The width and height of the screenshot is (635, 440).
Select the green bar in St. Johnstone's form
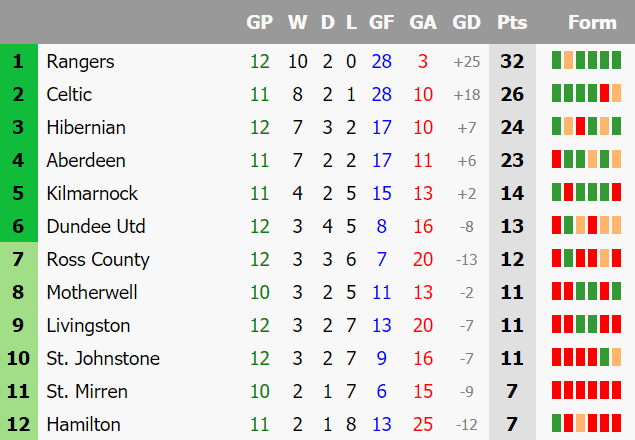click(604, 357)
